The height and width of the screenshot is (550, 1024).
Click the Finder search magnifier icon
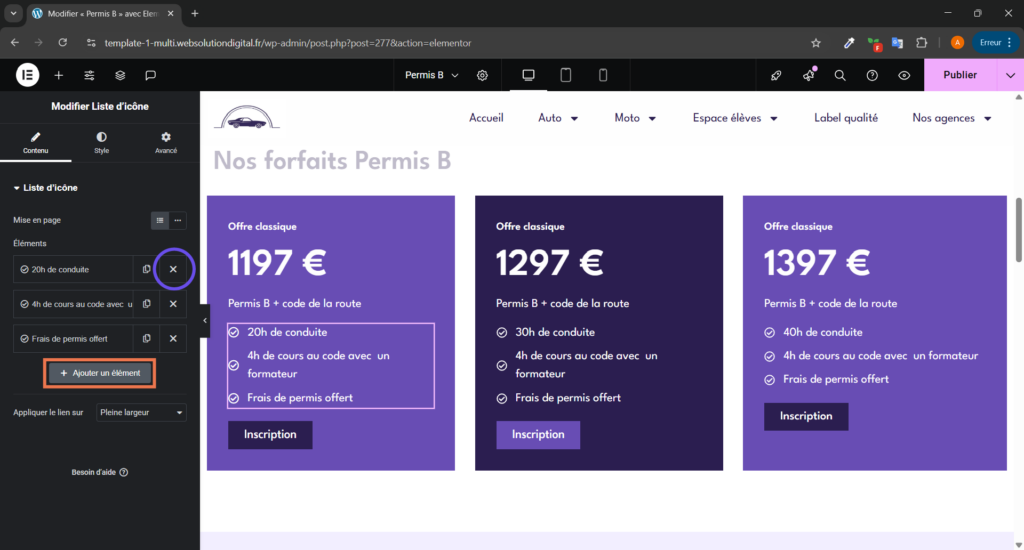(x=840, y=75)
